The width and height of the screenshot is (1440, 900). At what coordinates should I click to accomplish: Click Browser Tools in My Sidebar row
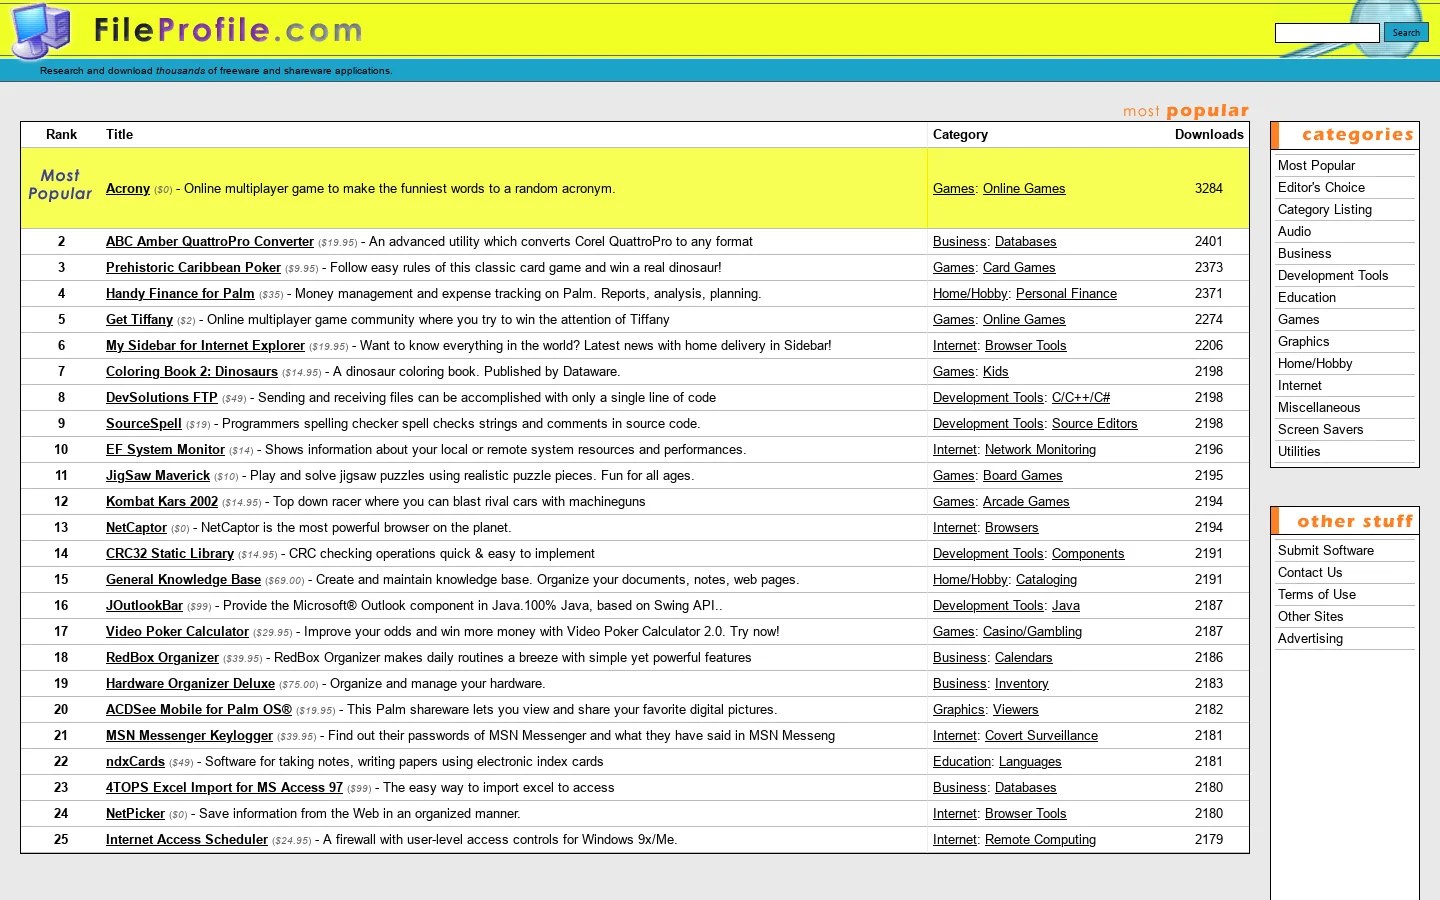1025,346
